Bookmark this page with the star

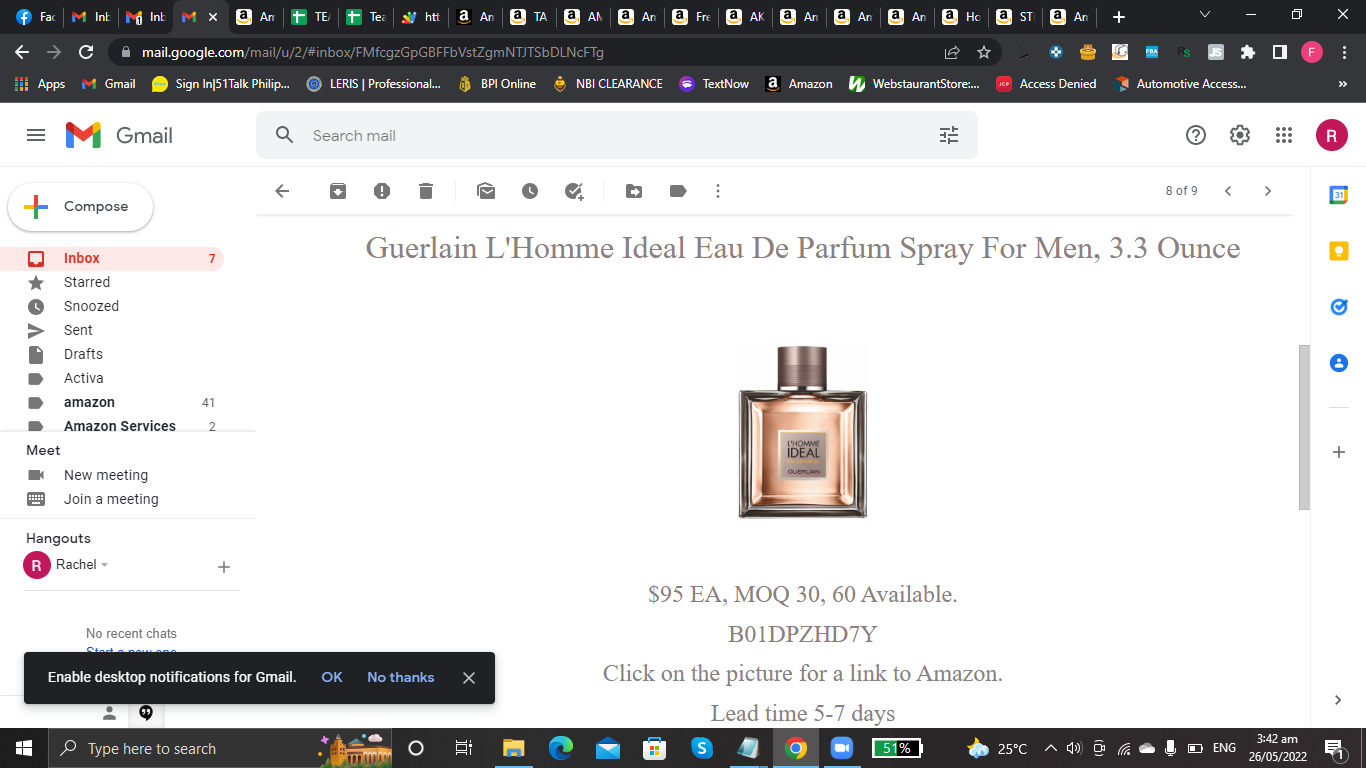click(984, 52)
